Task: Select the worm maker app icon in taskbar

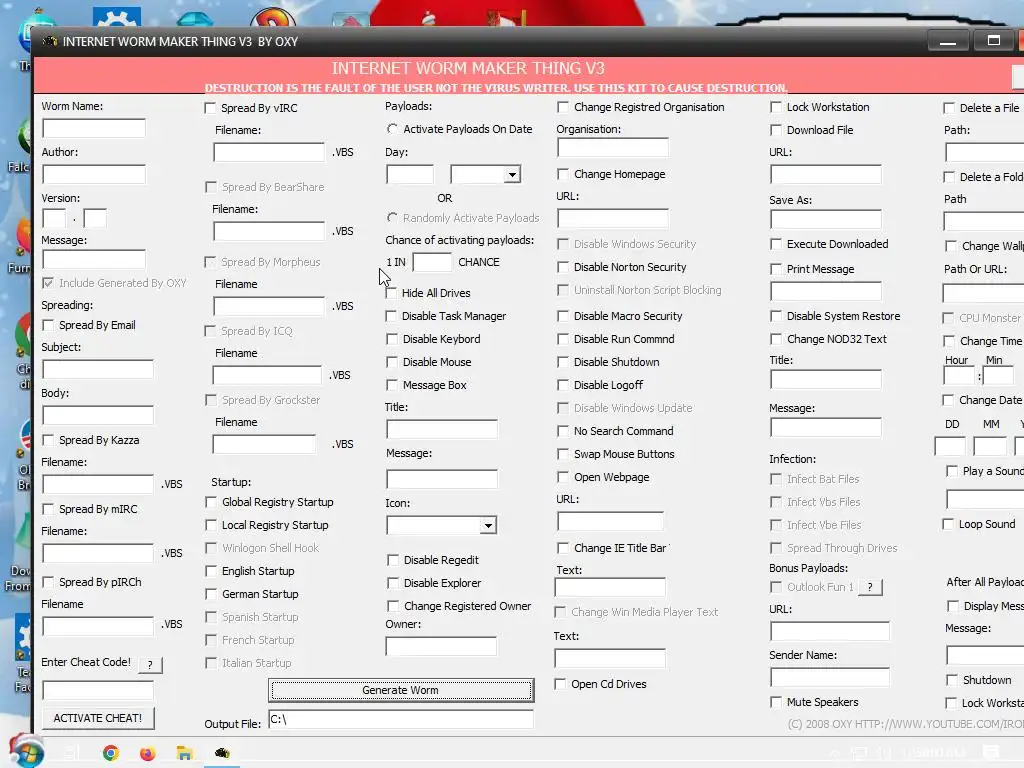Action: click(x=222, y=753)
